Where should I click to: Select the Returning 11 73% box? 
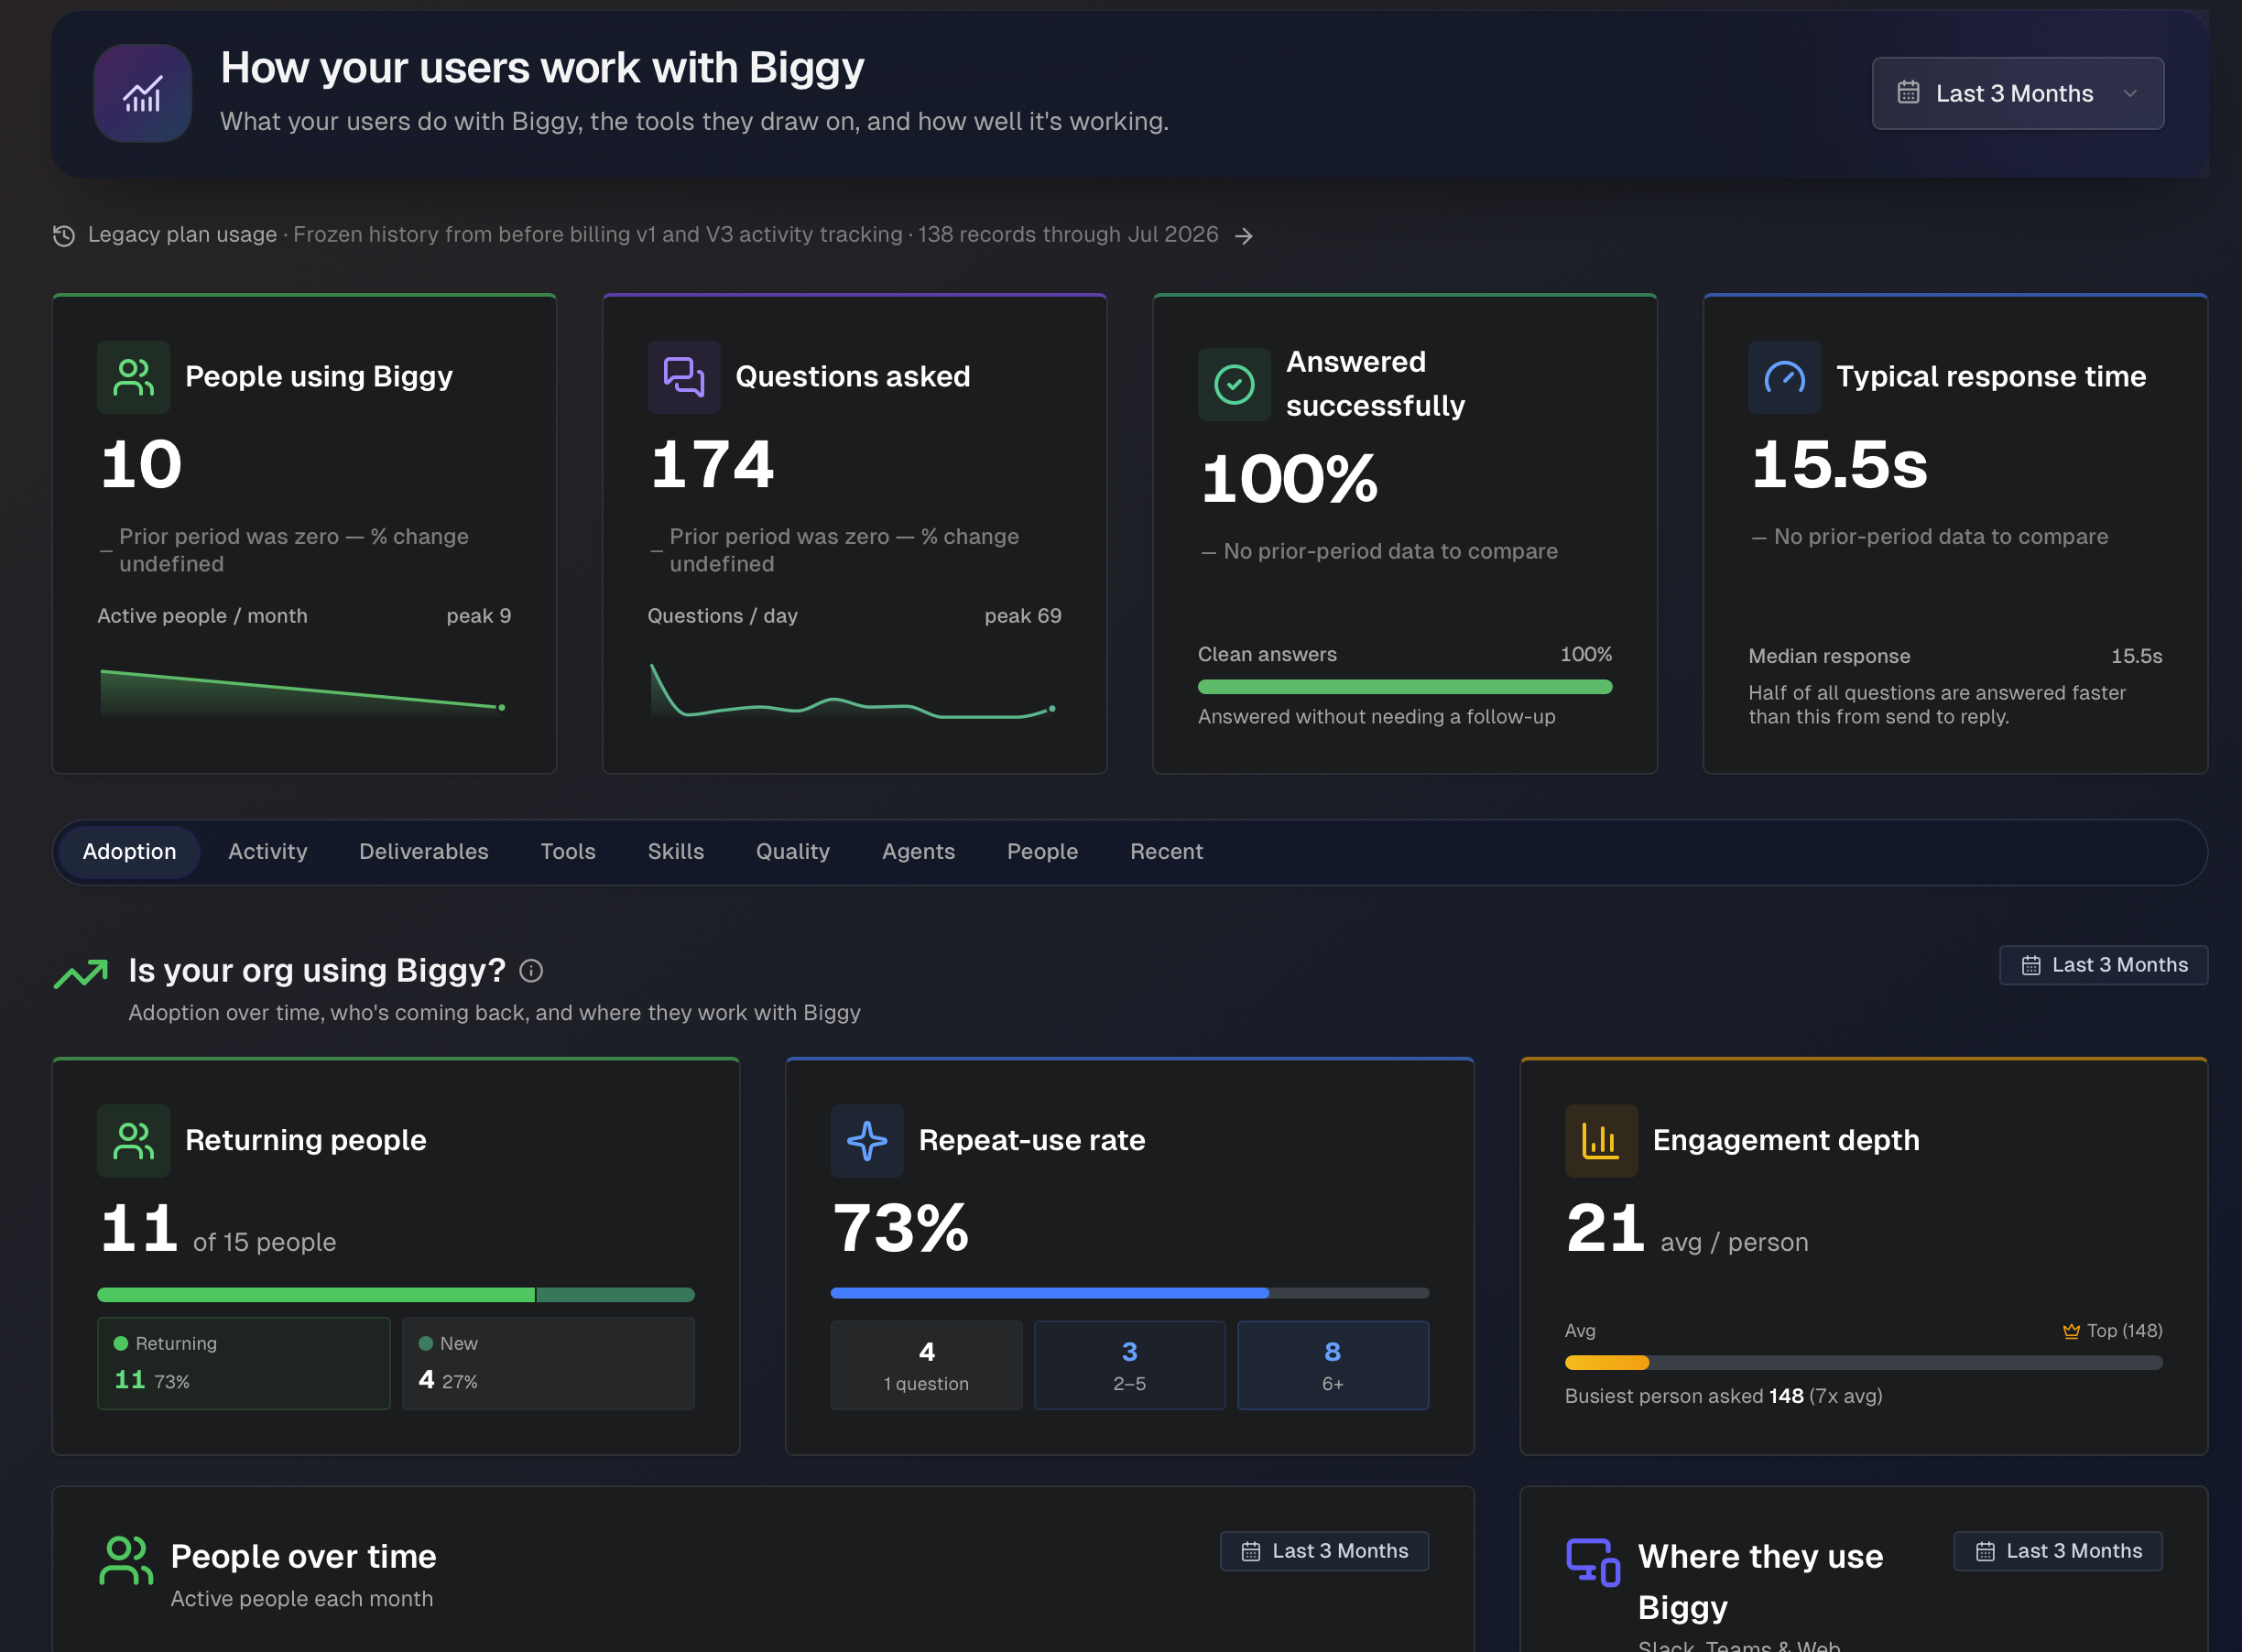click(243, 1363)
